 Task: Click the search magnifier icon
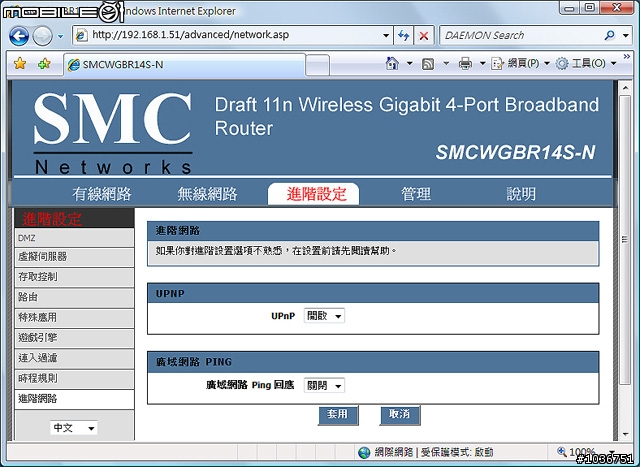click(x=610, y=36)
